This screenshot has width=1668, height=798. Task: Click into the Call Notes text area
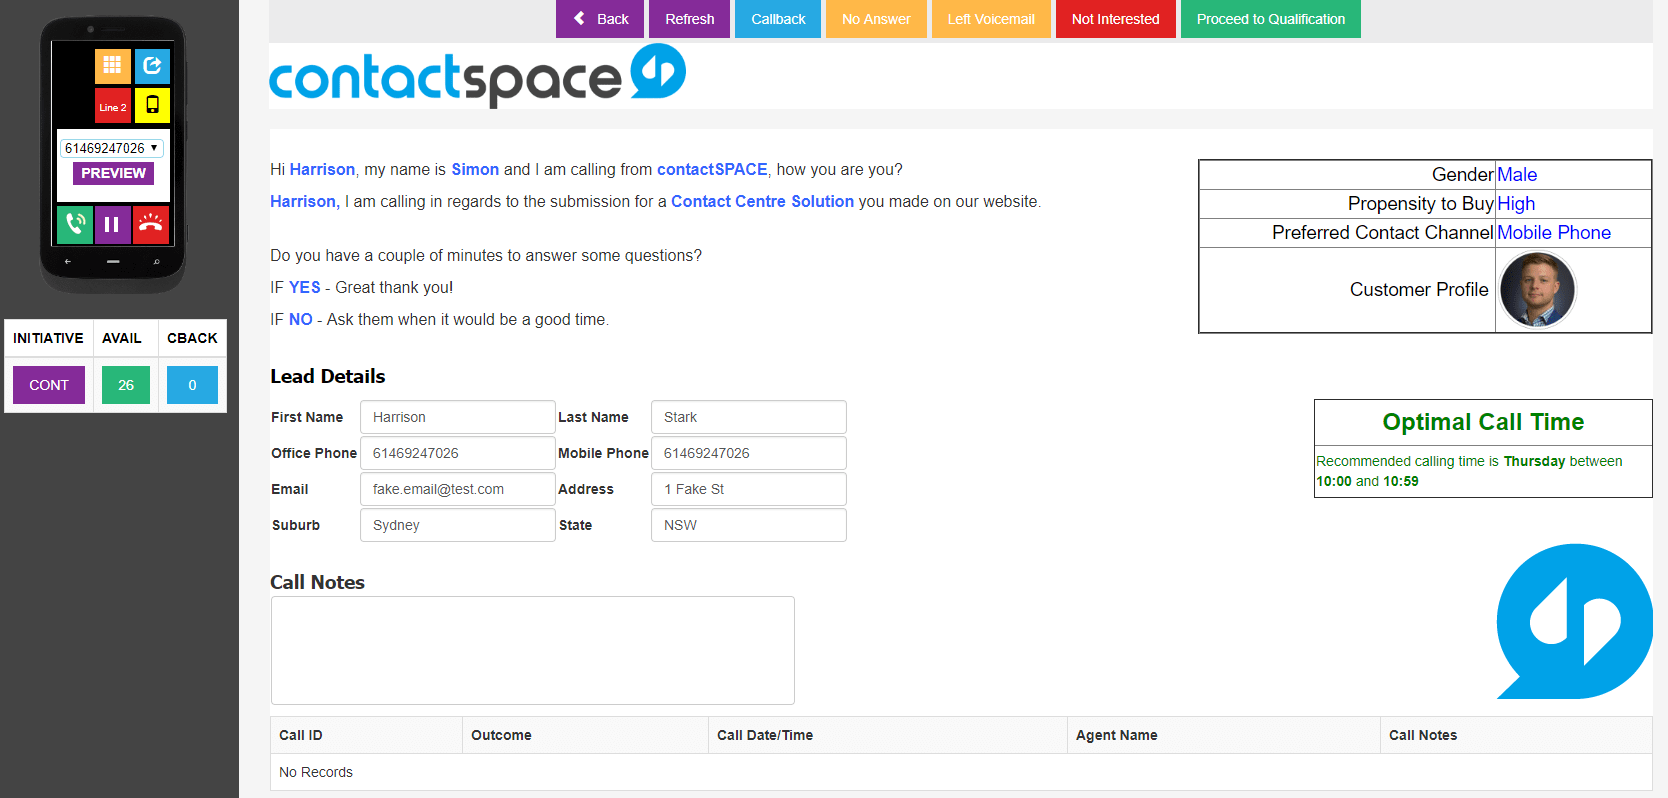coord(533,651)
